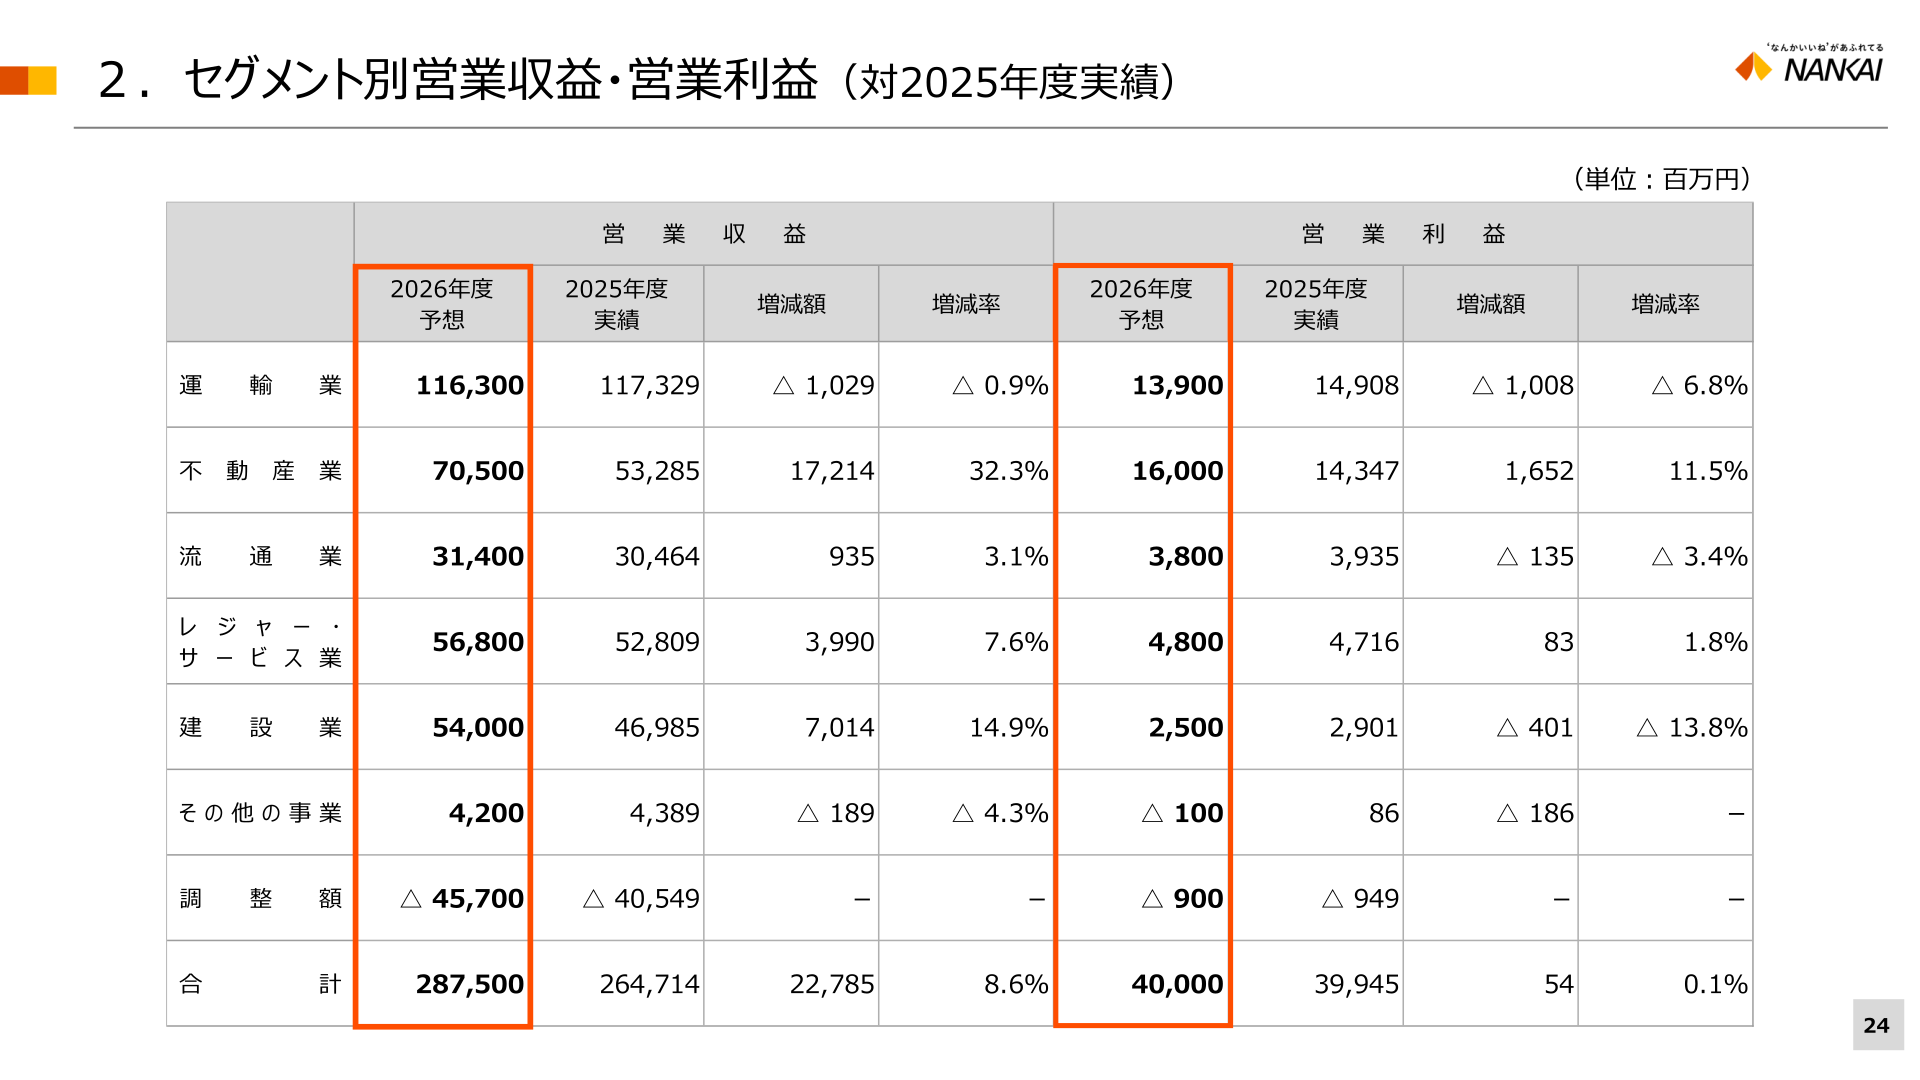Viewport: 1920px width, 1080px height.
Task: Select the 調整額 row label
Action: pyautogui.click(x=260, y=898)
